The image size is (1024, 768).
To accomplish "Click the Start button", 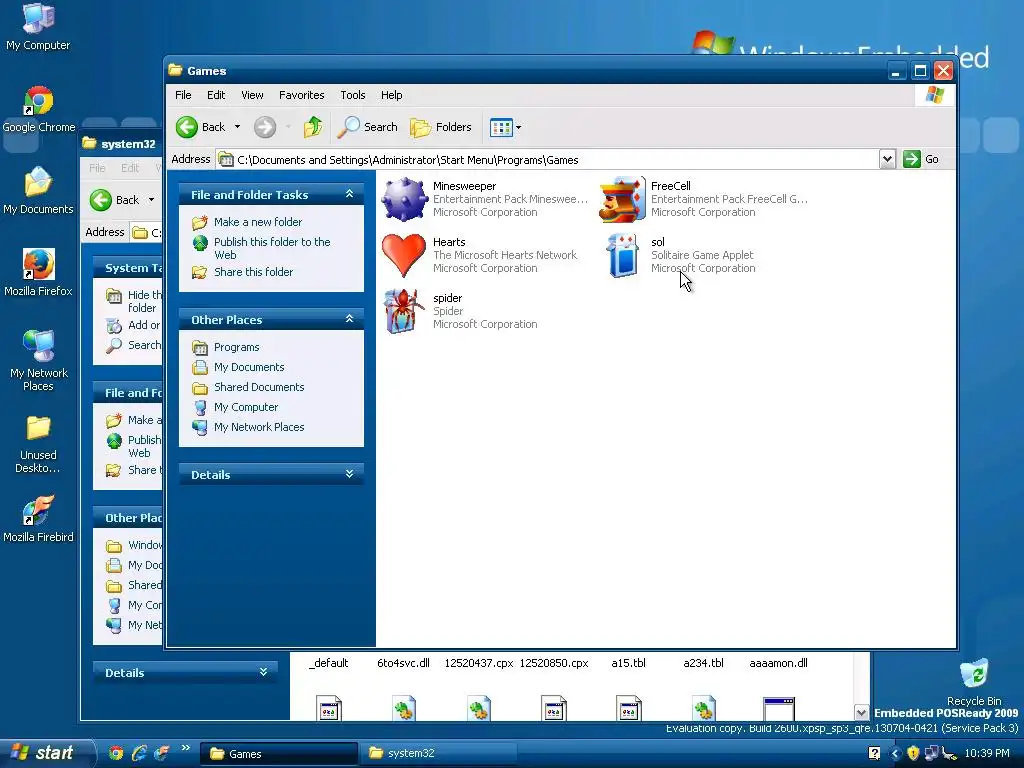I will [47, 753].
